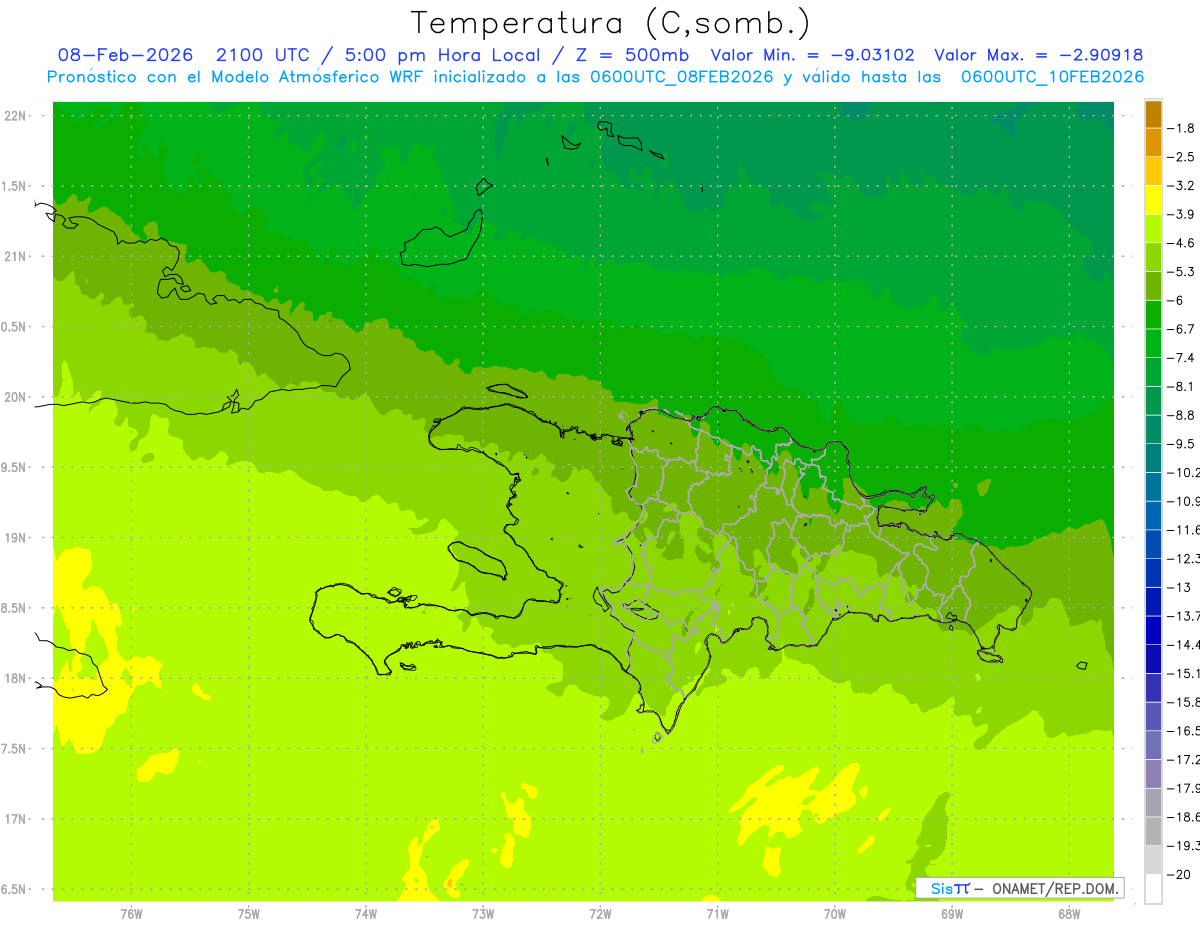The width and height of the screenshot is (1200, 927).
Task: Click the yellow legend swatch between -3.2 and -3.9
Action: [x=1153, y=201]
